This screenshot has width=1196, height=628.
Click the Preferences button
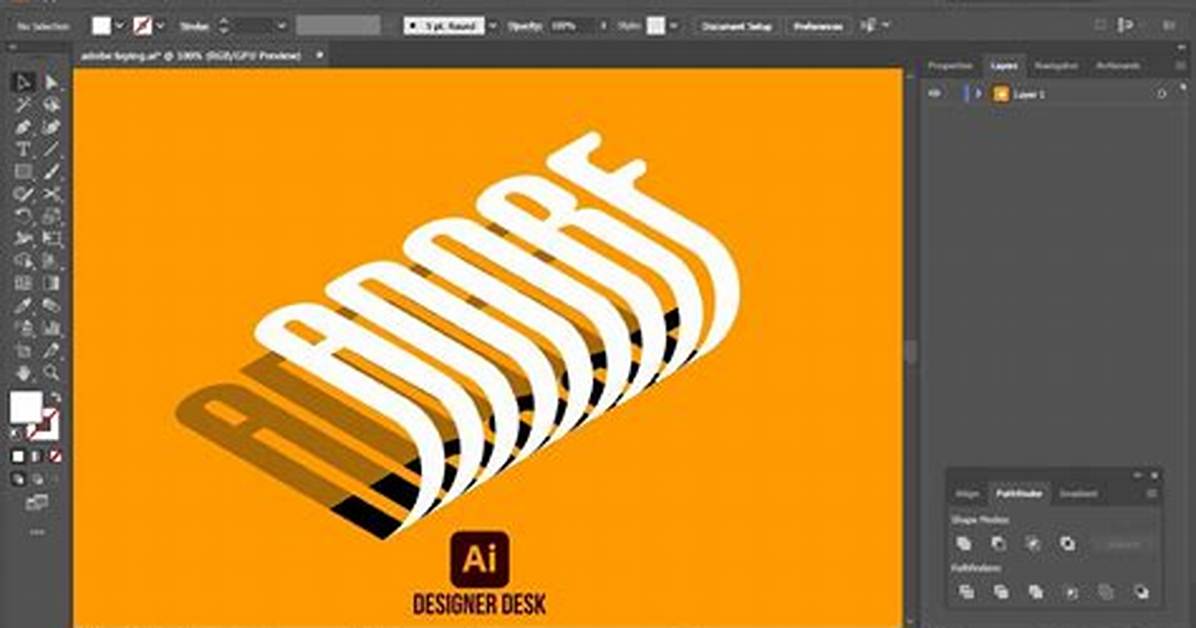coord(818,26)
